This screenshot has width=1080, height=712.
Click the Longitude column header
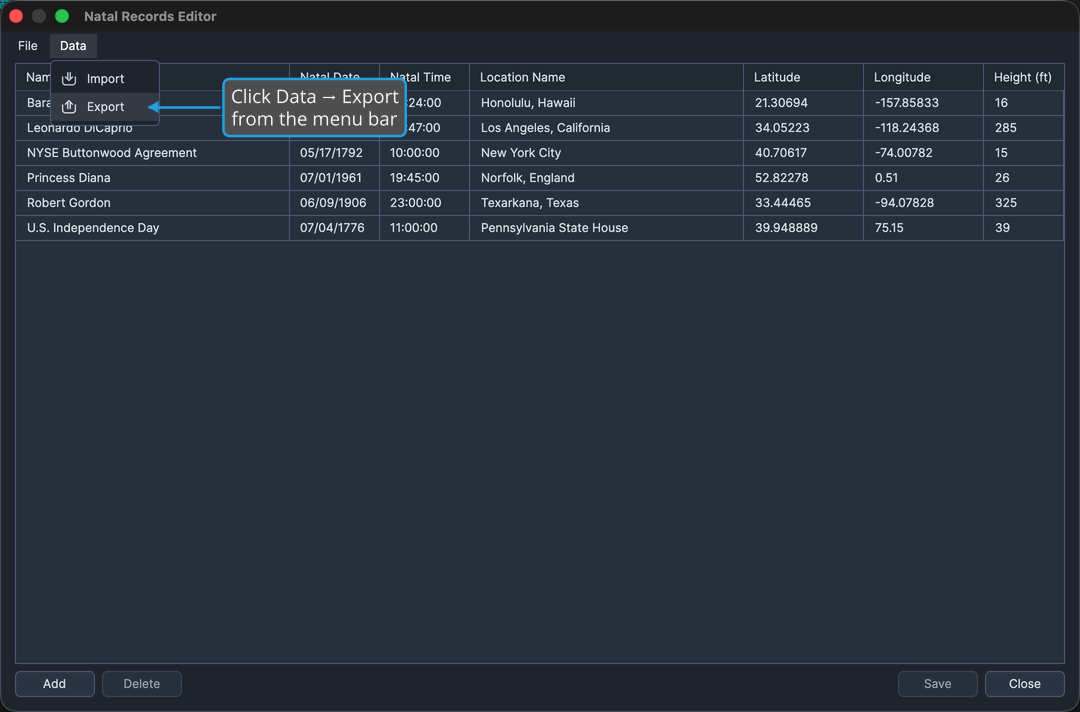(923, 77)
